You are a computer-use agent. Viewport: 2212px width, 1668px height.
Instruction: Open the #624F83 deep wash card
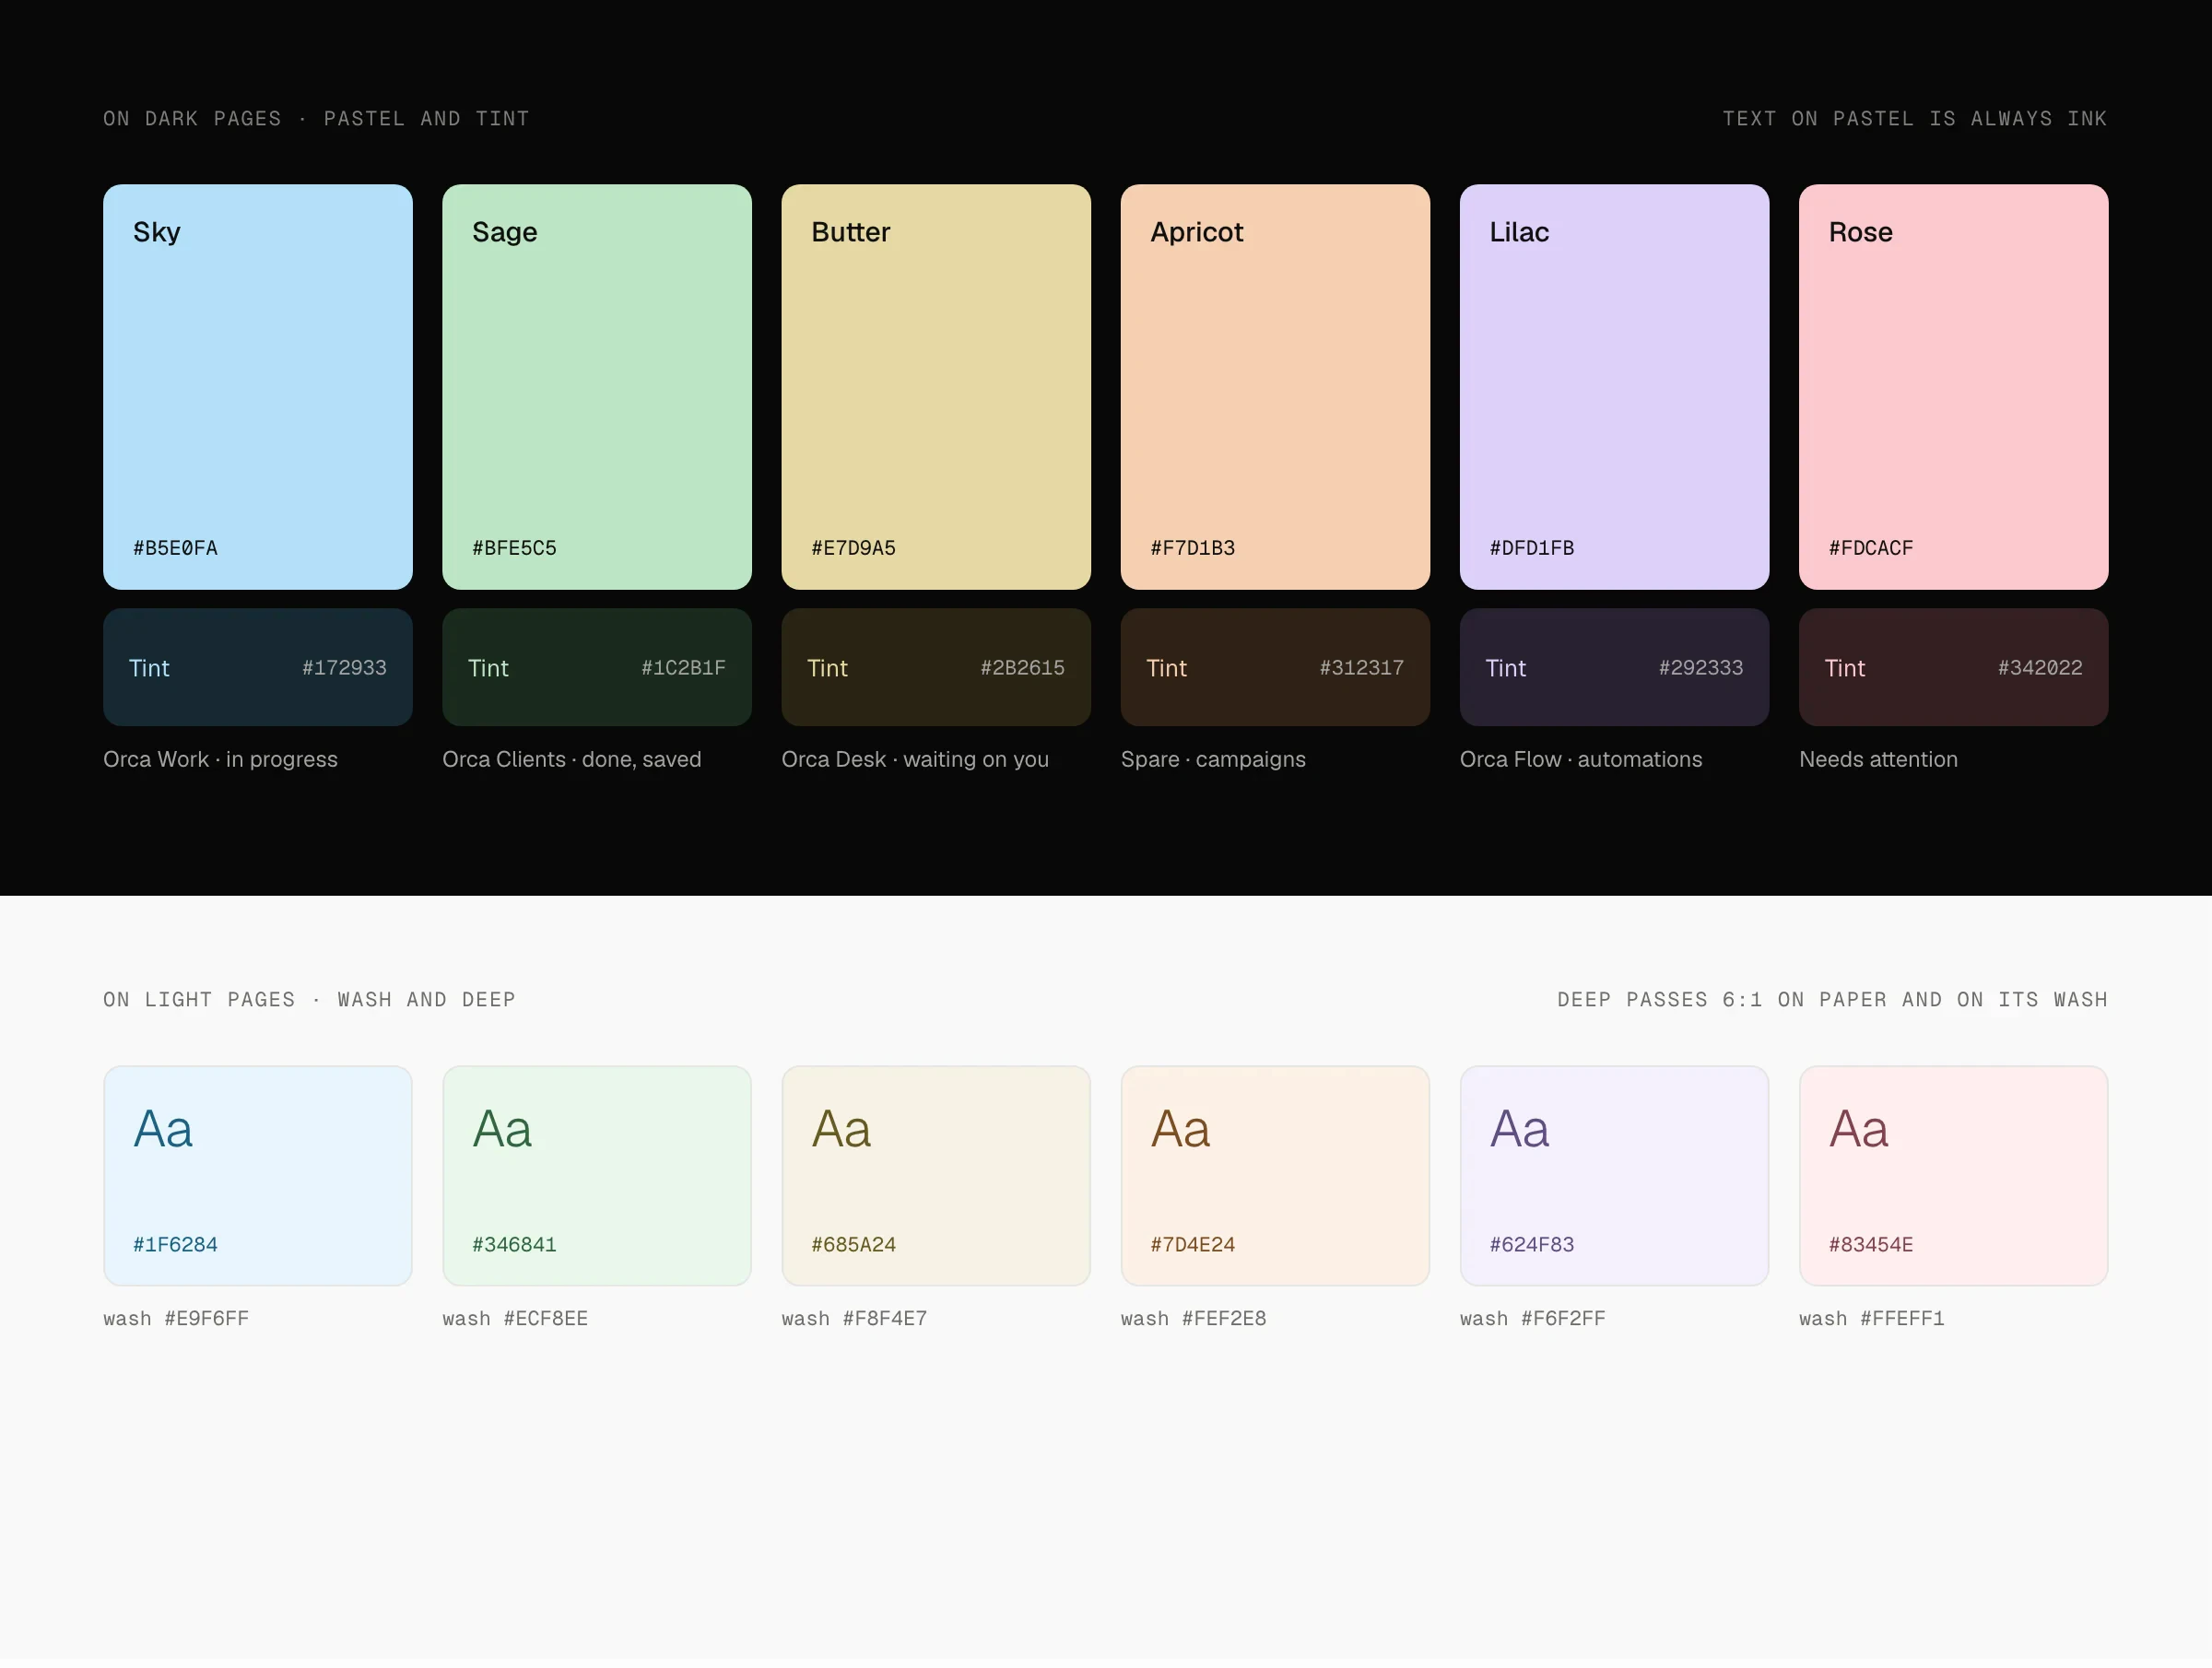tap(1614, 1176)
